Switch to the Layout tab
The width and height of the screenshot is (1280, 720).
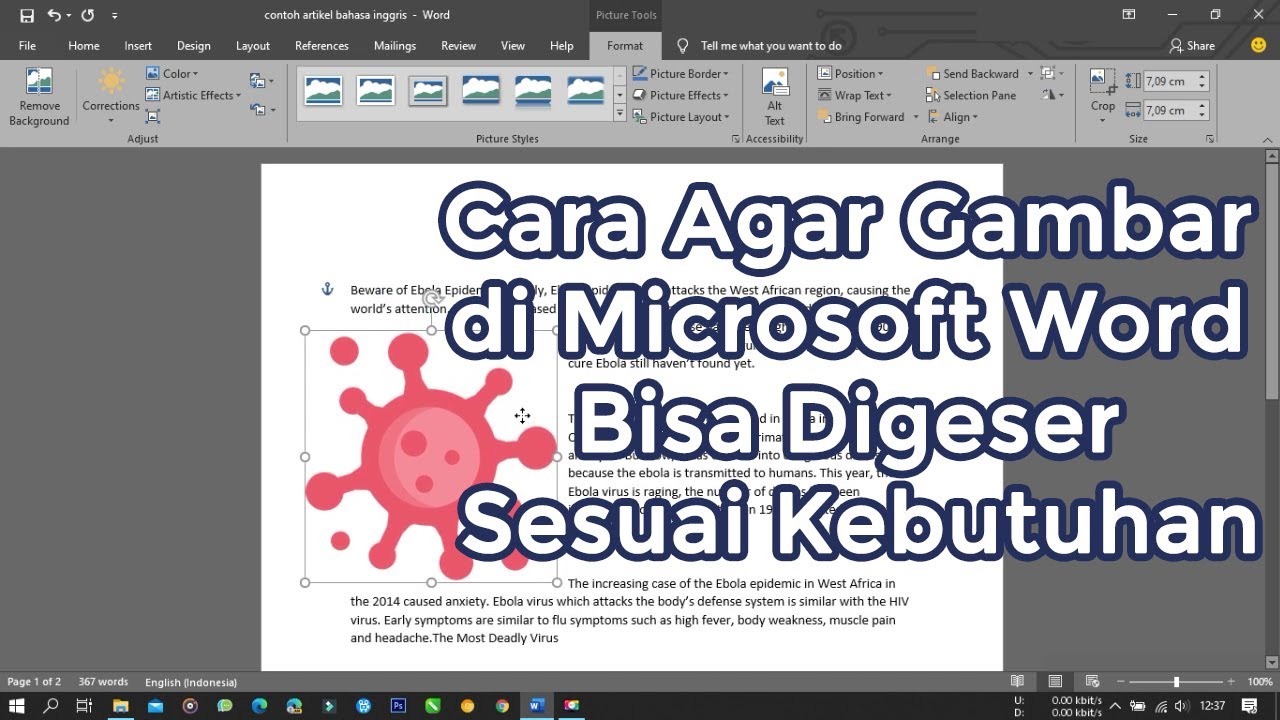253,46
